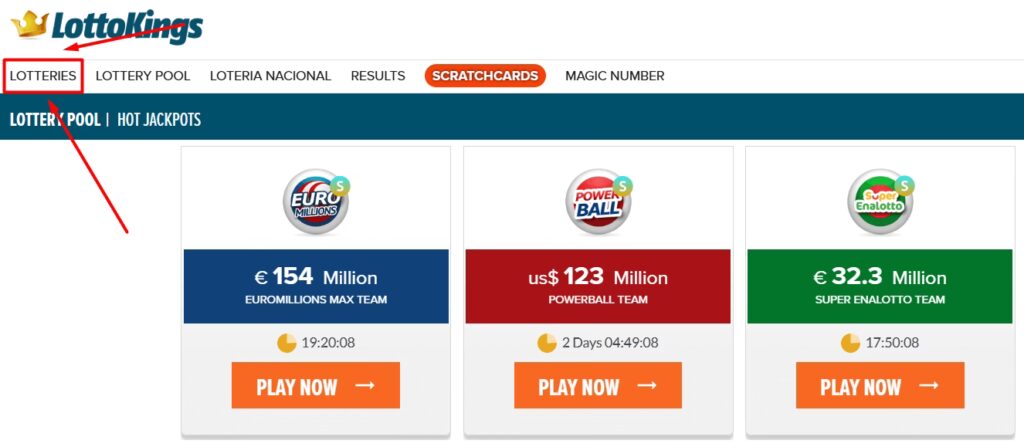Click the Super Enalotto countdown timer icon
The height and width of the screenshot is (447, 1024).
[850, 343]
